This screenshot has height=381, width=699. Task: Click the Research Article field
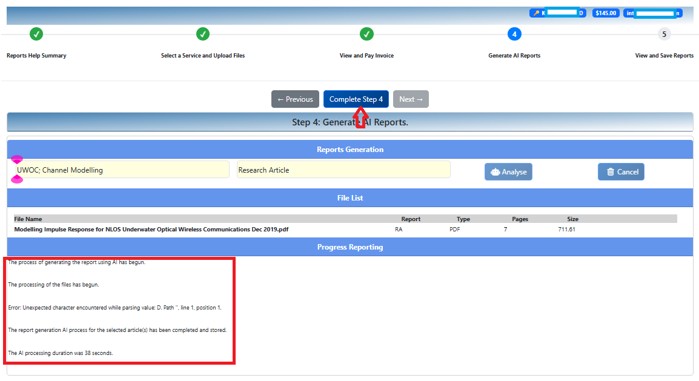click(343, 170)
